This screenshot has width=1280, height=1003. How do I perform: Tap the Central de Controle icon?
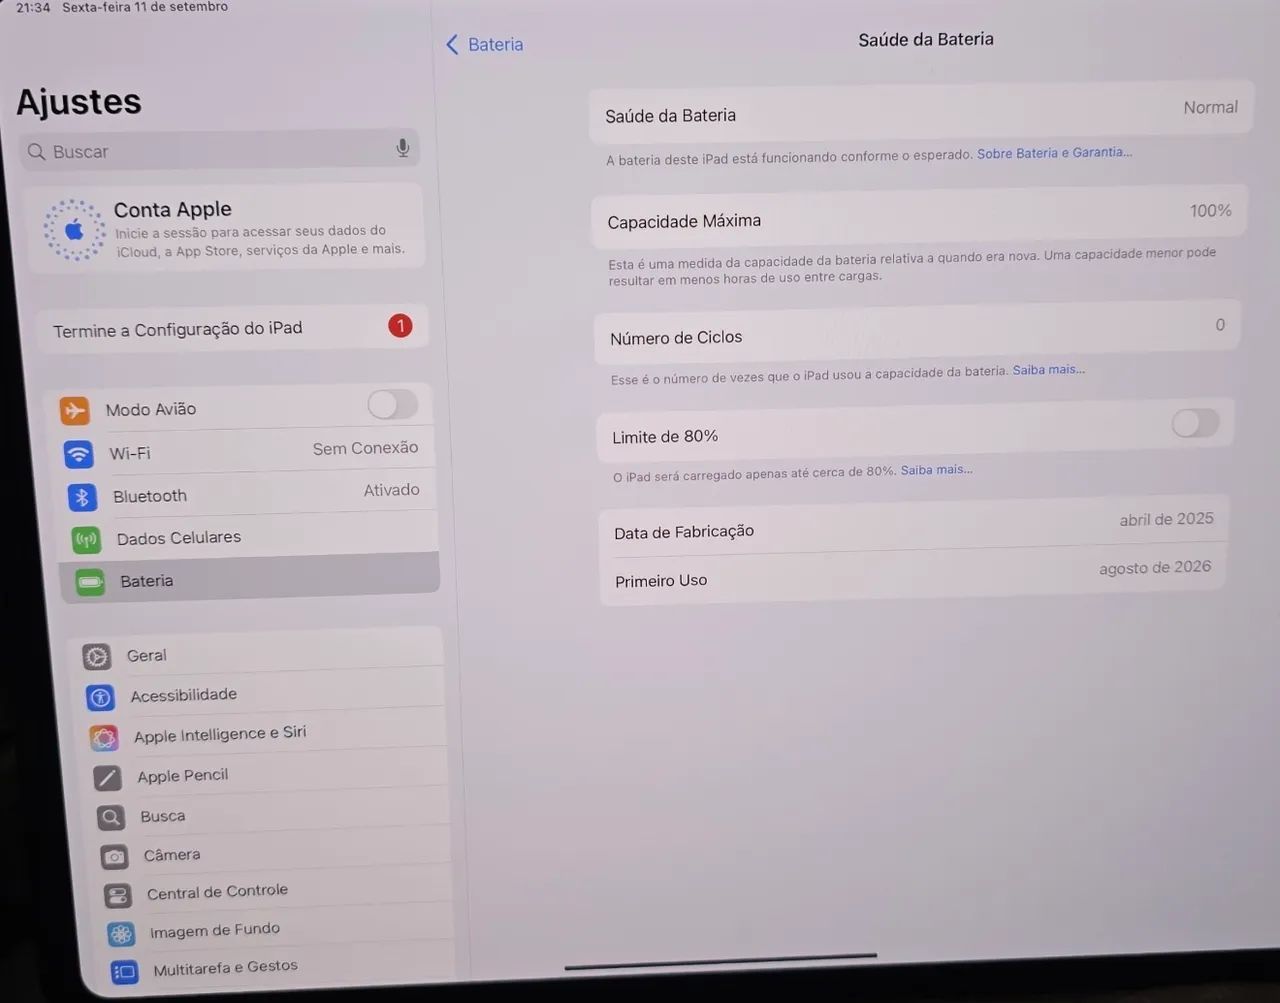click(x=118, y=895)
